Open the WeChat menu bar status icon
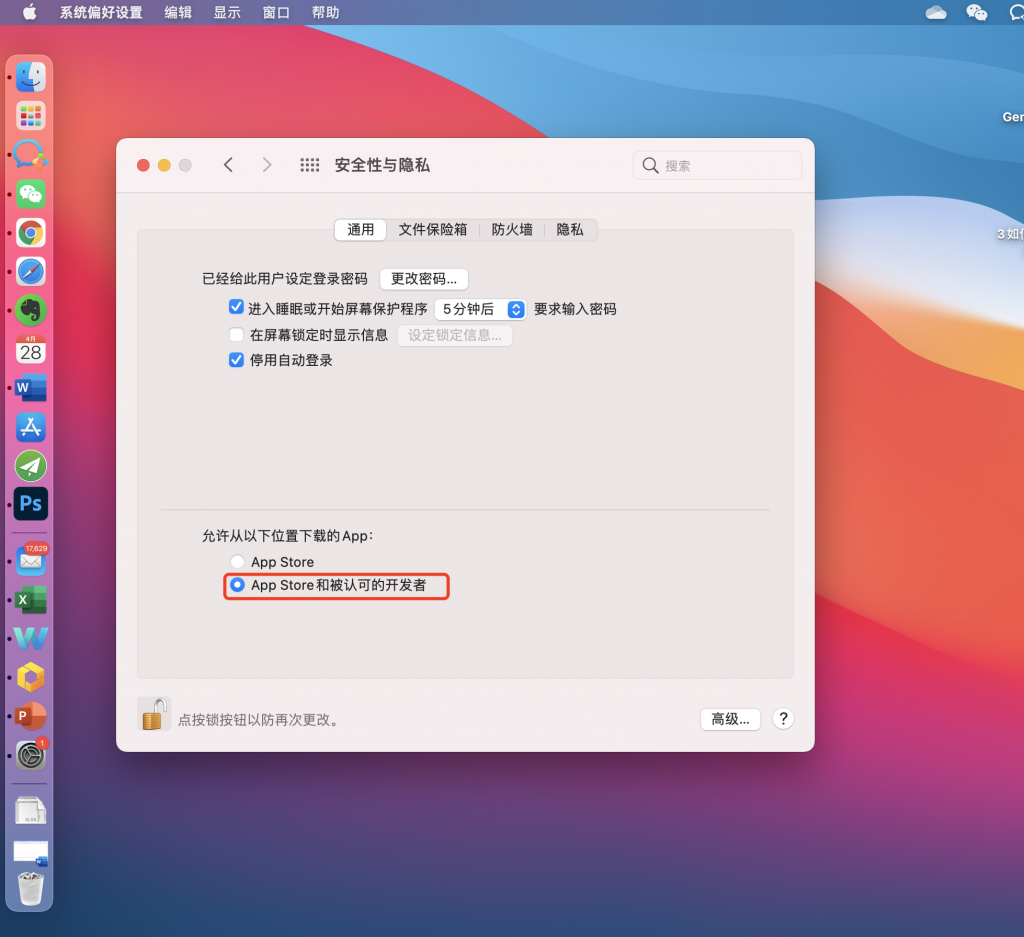The height and width of the screenshot is (937, 1024). pos(976,12)
